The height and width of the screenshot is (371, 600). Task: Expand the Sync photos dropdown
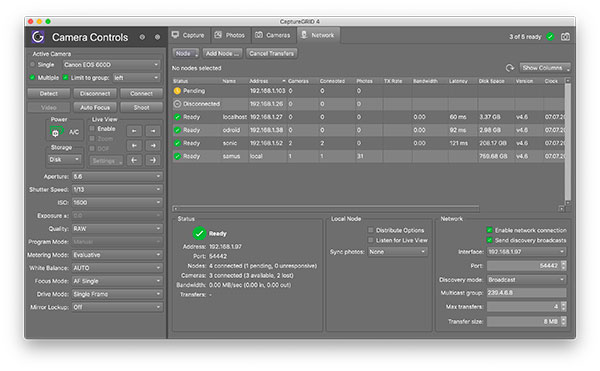click(x=397, y=252)
